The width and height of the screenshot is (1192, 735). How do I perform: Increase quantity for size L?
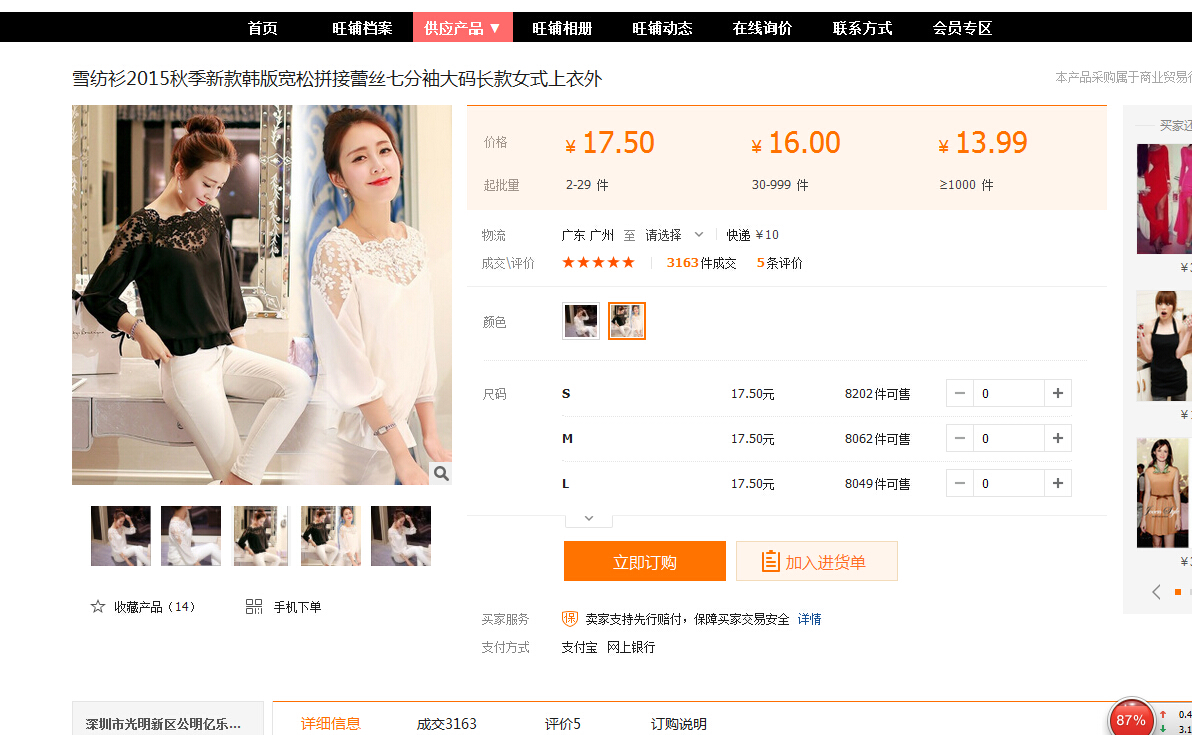(x=1057, y=483)
